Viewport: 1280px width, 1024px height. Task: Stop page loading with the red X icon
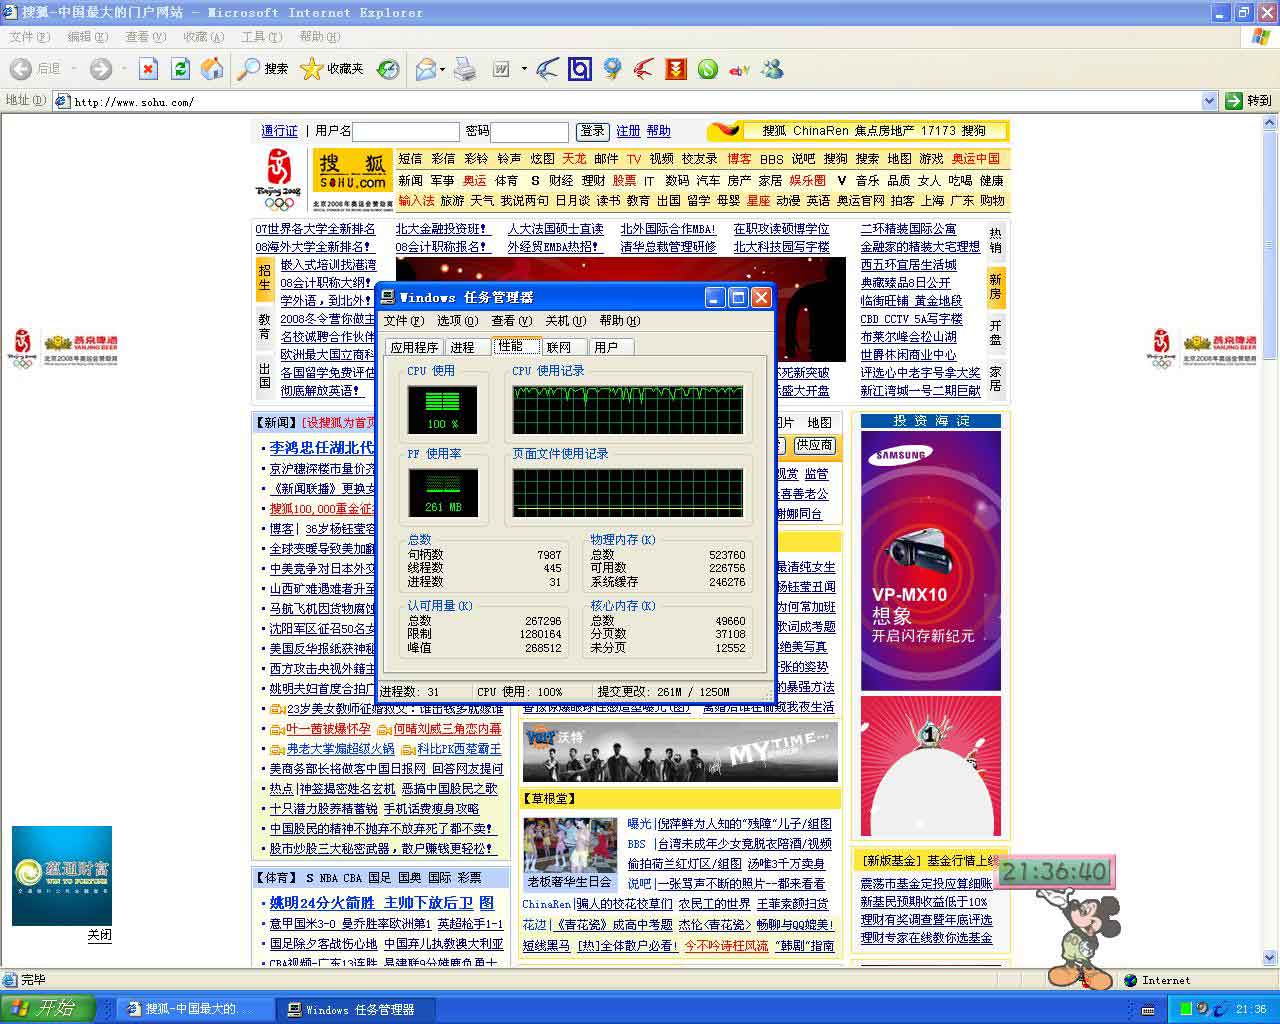pyautogui.click(x=148, y=69)
